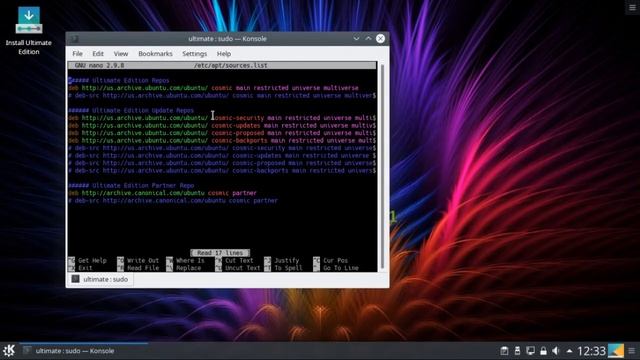Click the commented deb-src canonical partner line
Viewport: 640px width, 360px height.
tap(173, 200)
